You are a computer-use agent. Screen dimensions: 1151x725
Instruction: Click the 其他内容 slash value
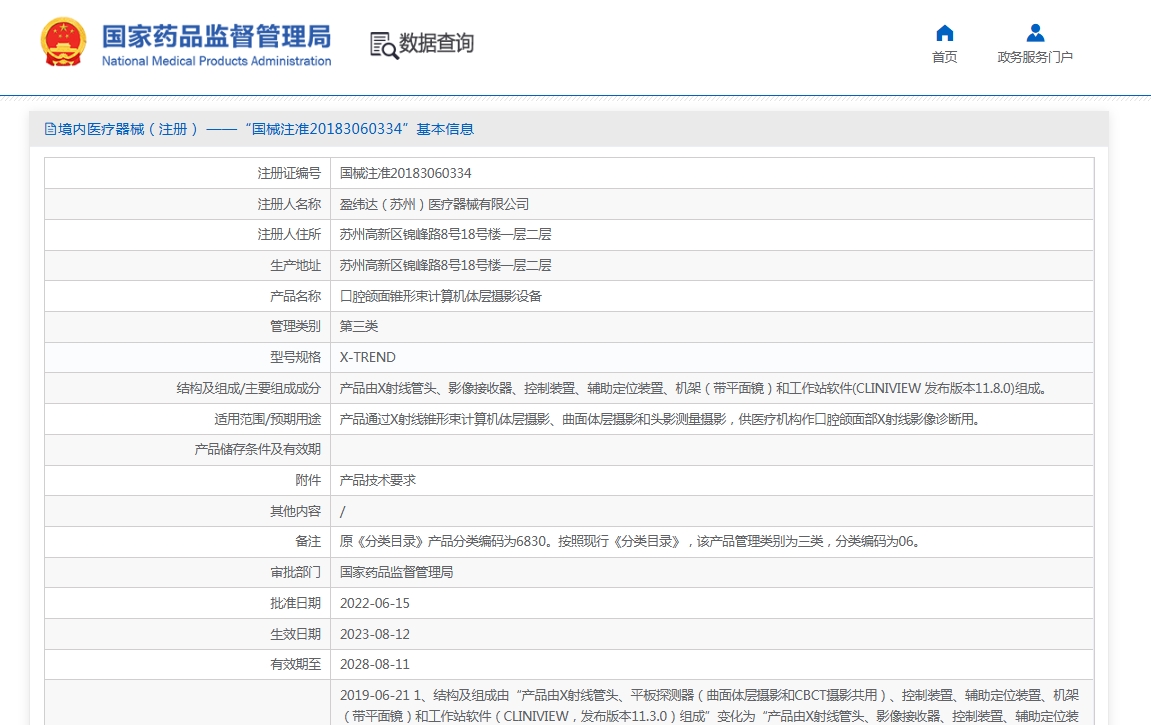pyautogui.click(x=343, y=511)
